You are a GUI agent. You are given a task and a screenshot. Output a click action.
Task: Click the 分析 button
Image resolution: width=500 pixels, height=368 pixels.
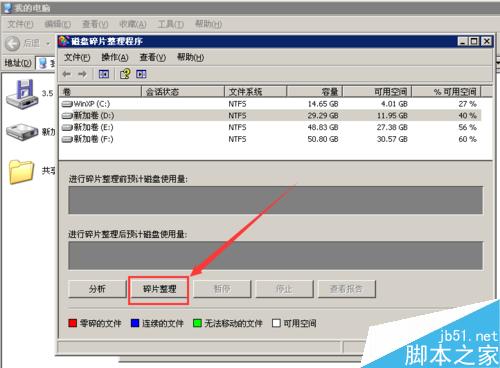point(97,289)
